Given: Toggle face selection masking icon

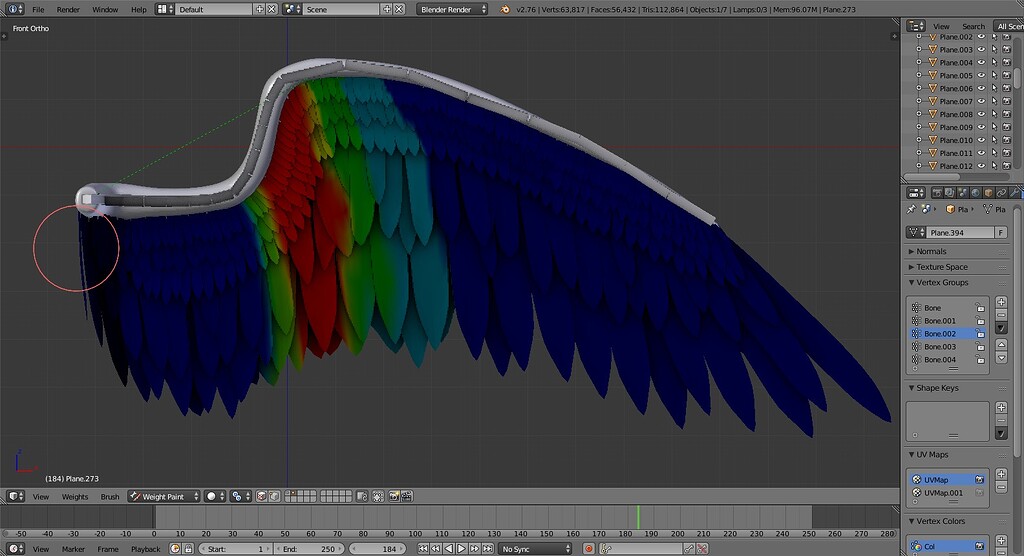Looking at the screenshot, I should [261, 497].
